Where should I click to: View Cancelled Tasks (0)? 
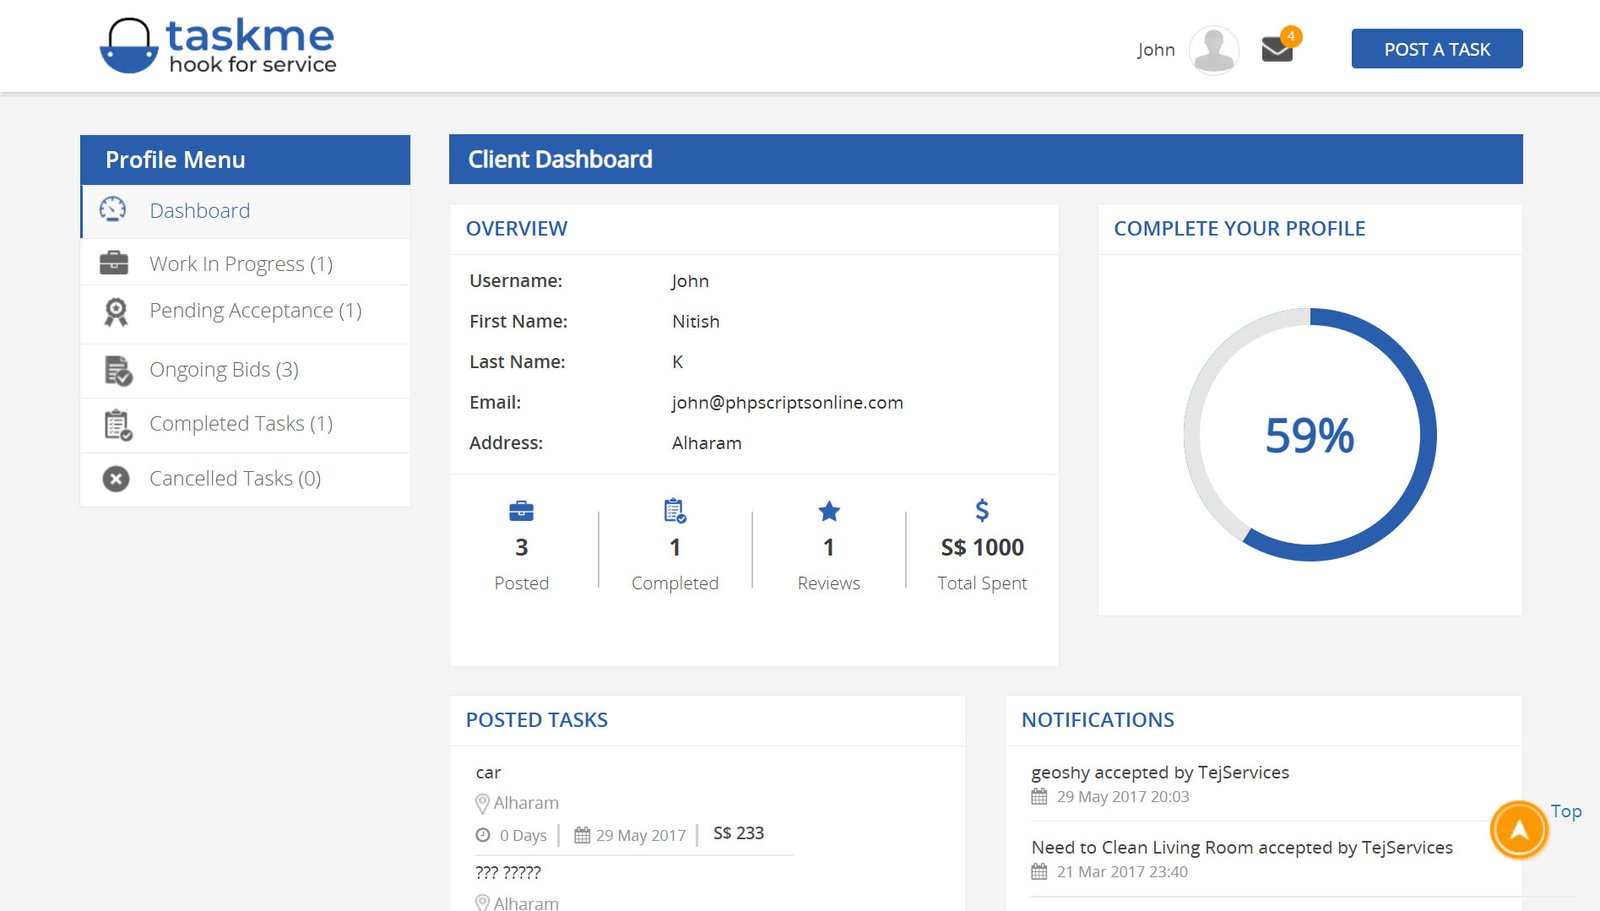[x=245, y=479]
